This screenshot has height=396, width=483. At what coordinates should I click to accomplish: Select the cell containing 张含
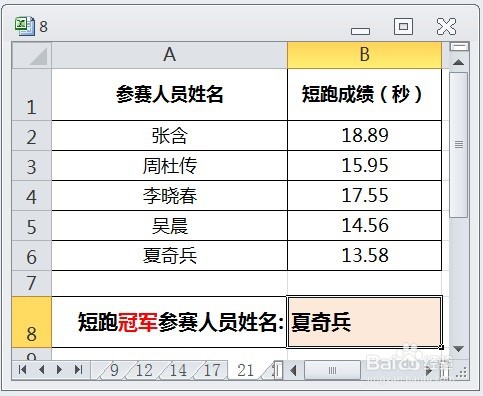click(x=169, y=136)
